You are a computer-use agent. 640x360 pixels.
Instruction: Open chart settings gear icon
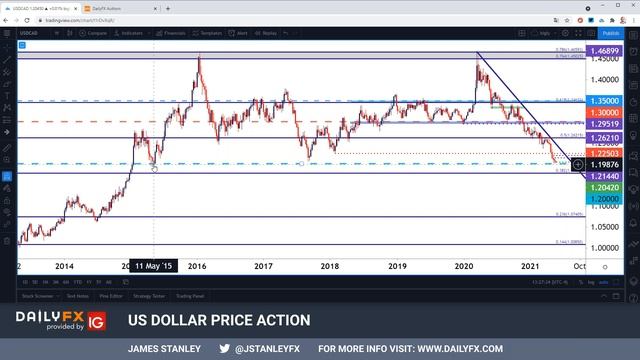click(x=565, y=33)
